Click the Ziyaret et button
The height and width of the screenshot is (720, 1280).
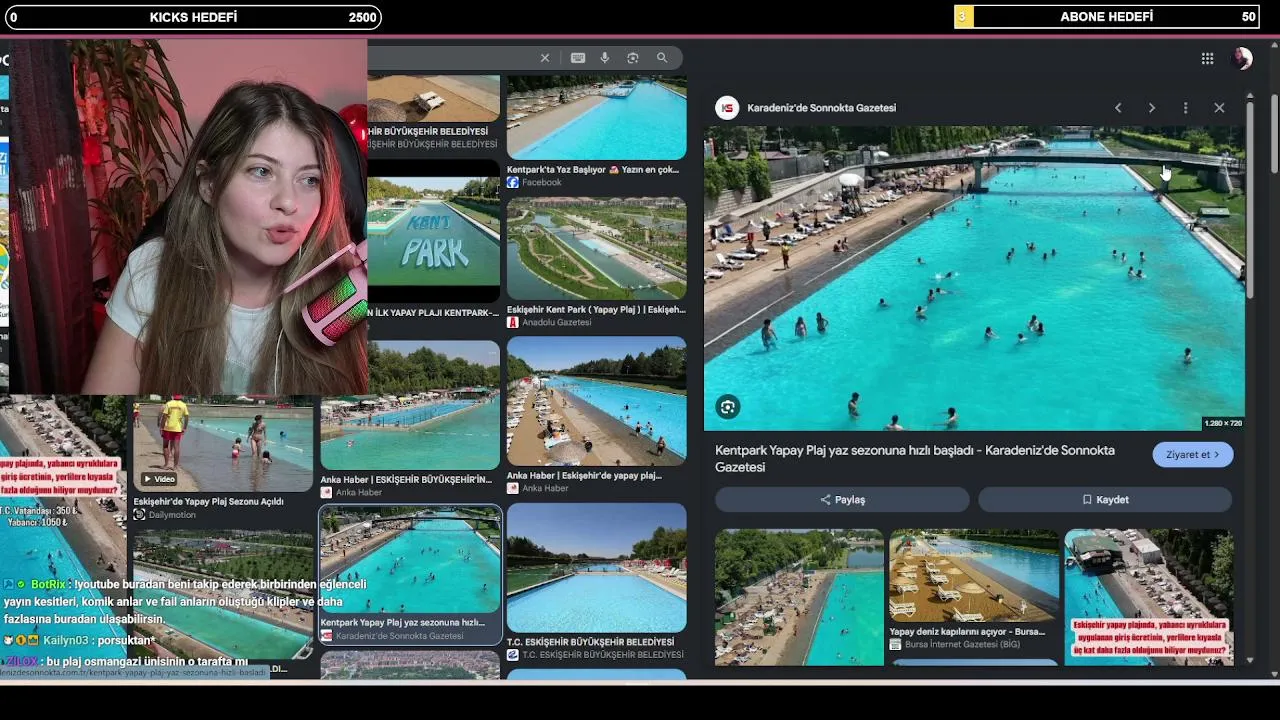[x=1193, y=455]
